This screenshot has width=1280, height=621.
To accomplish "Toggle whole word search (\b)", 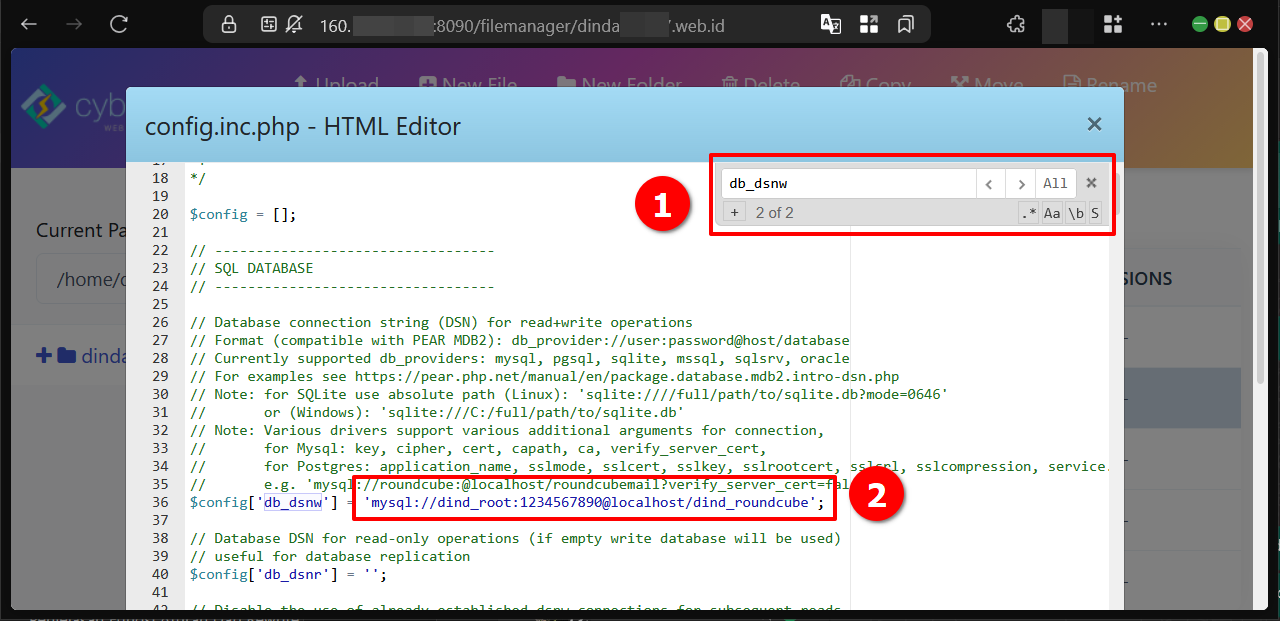I will 1075,213.
